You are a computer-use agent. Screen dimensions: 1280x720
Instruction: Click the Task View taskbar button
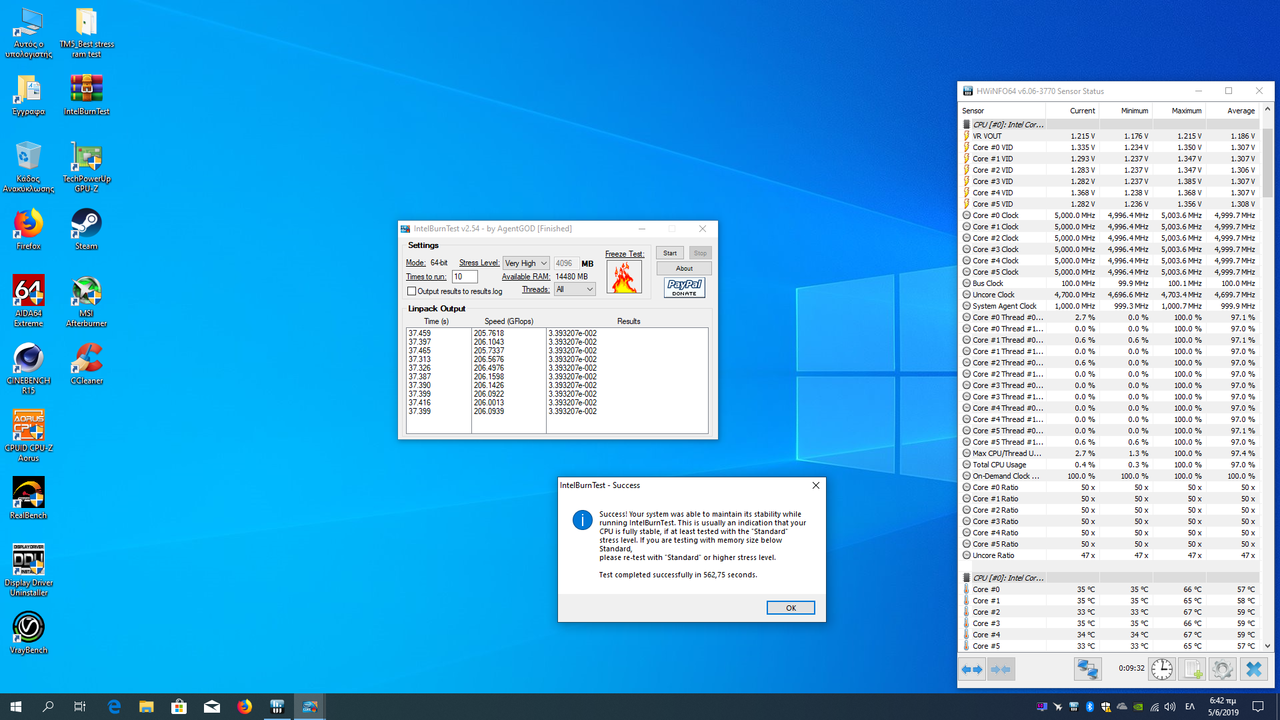80,706
